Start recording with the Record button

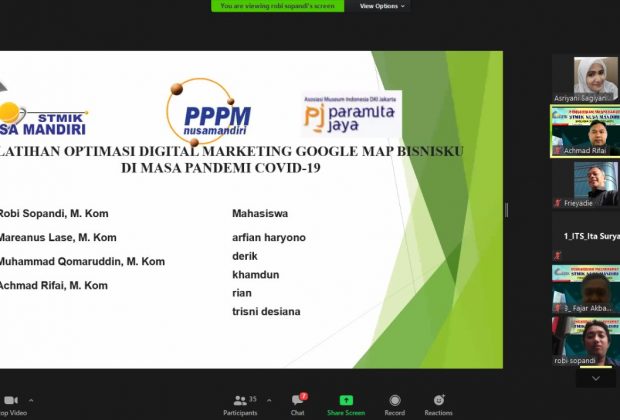(395, 405)
